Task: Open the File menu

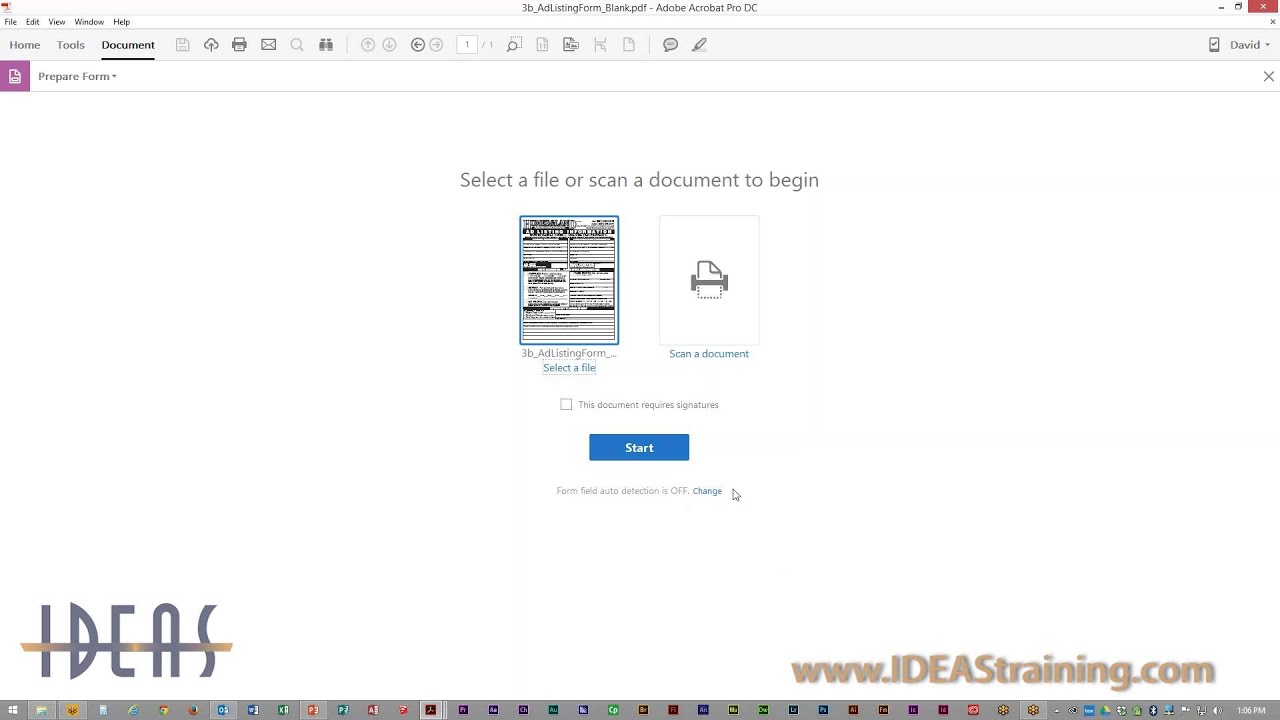Action: click(10, 22)
